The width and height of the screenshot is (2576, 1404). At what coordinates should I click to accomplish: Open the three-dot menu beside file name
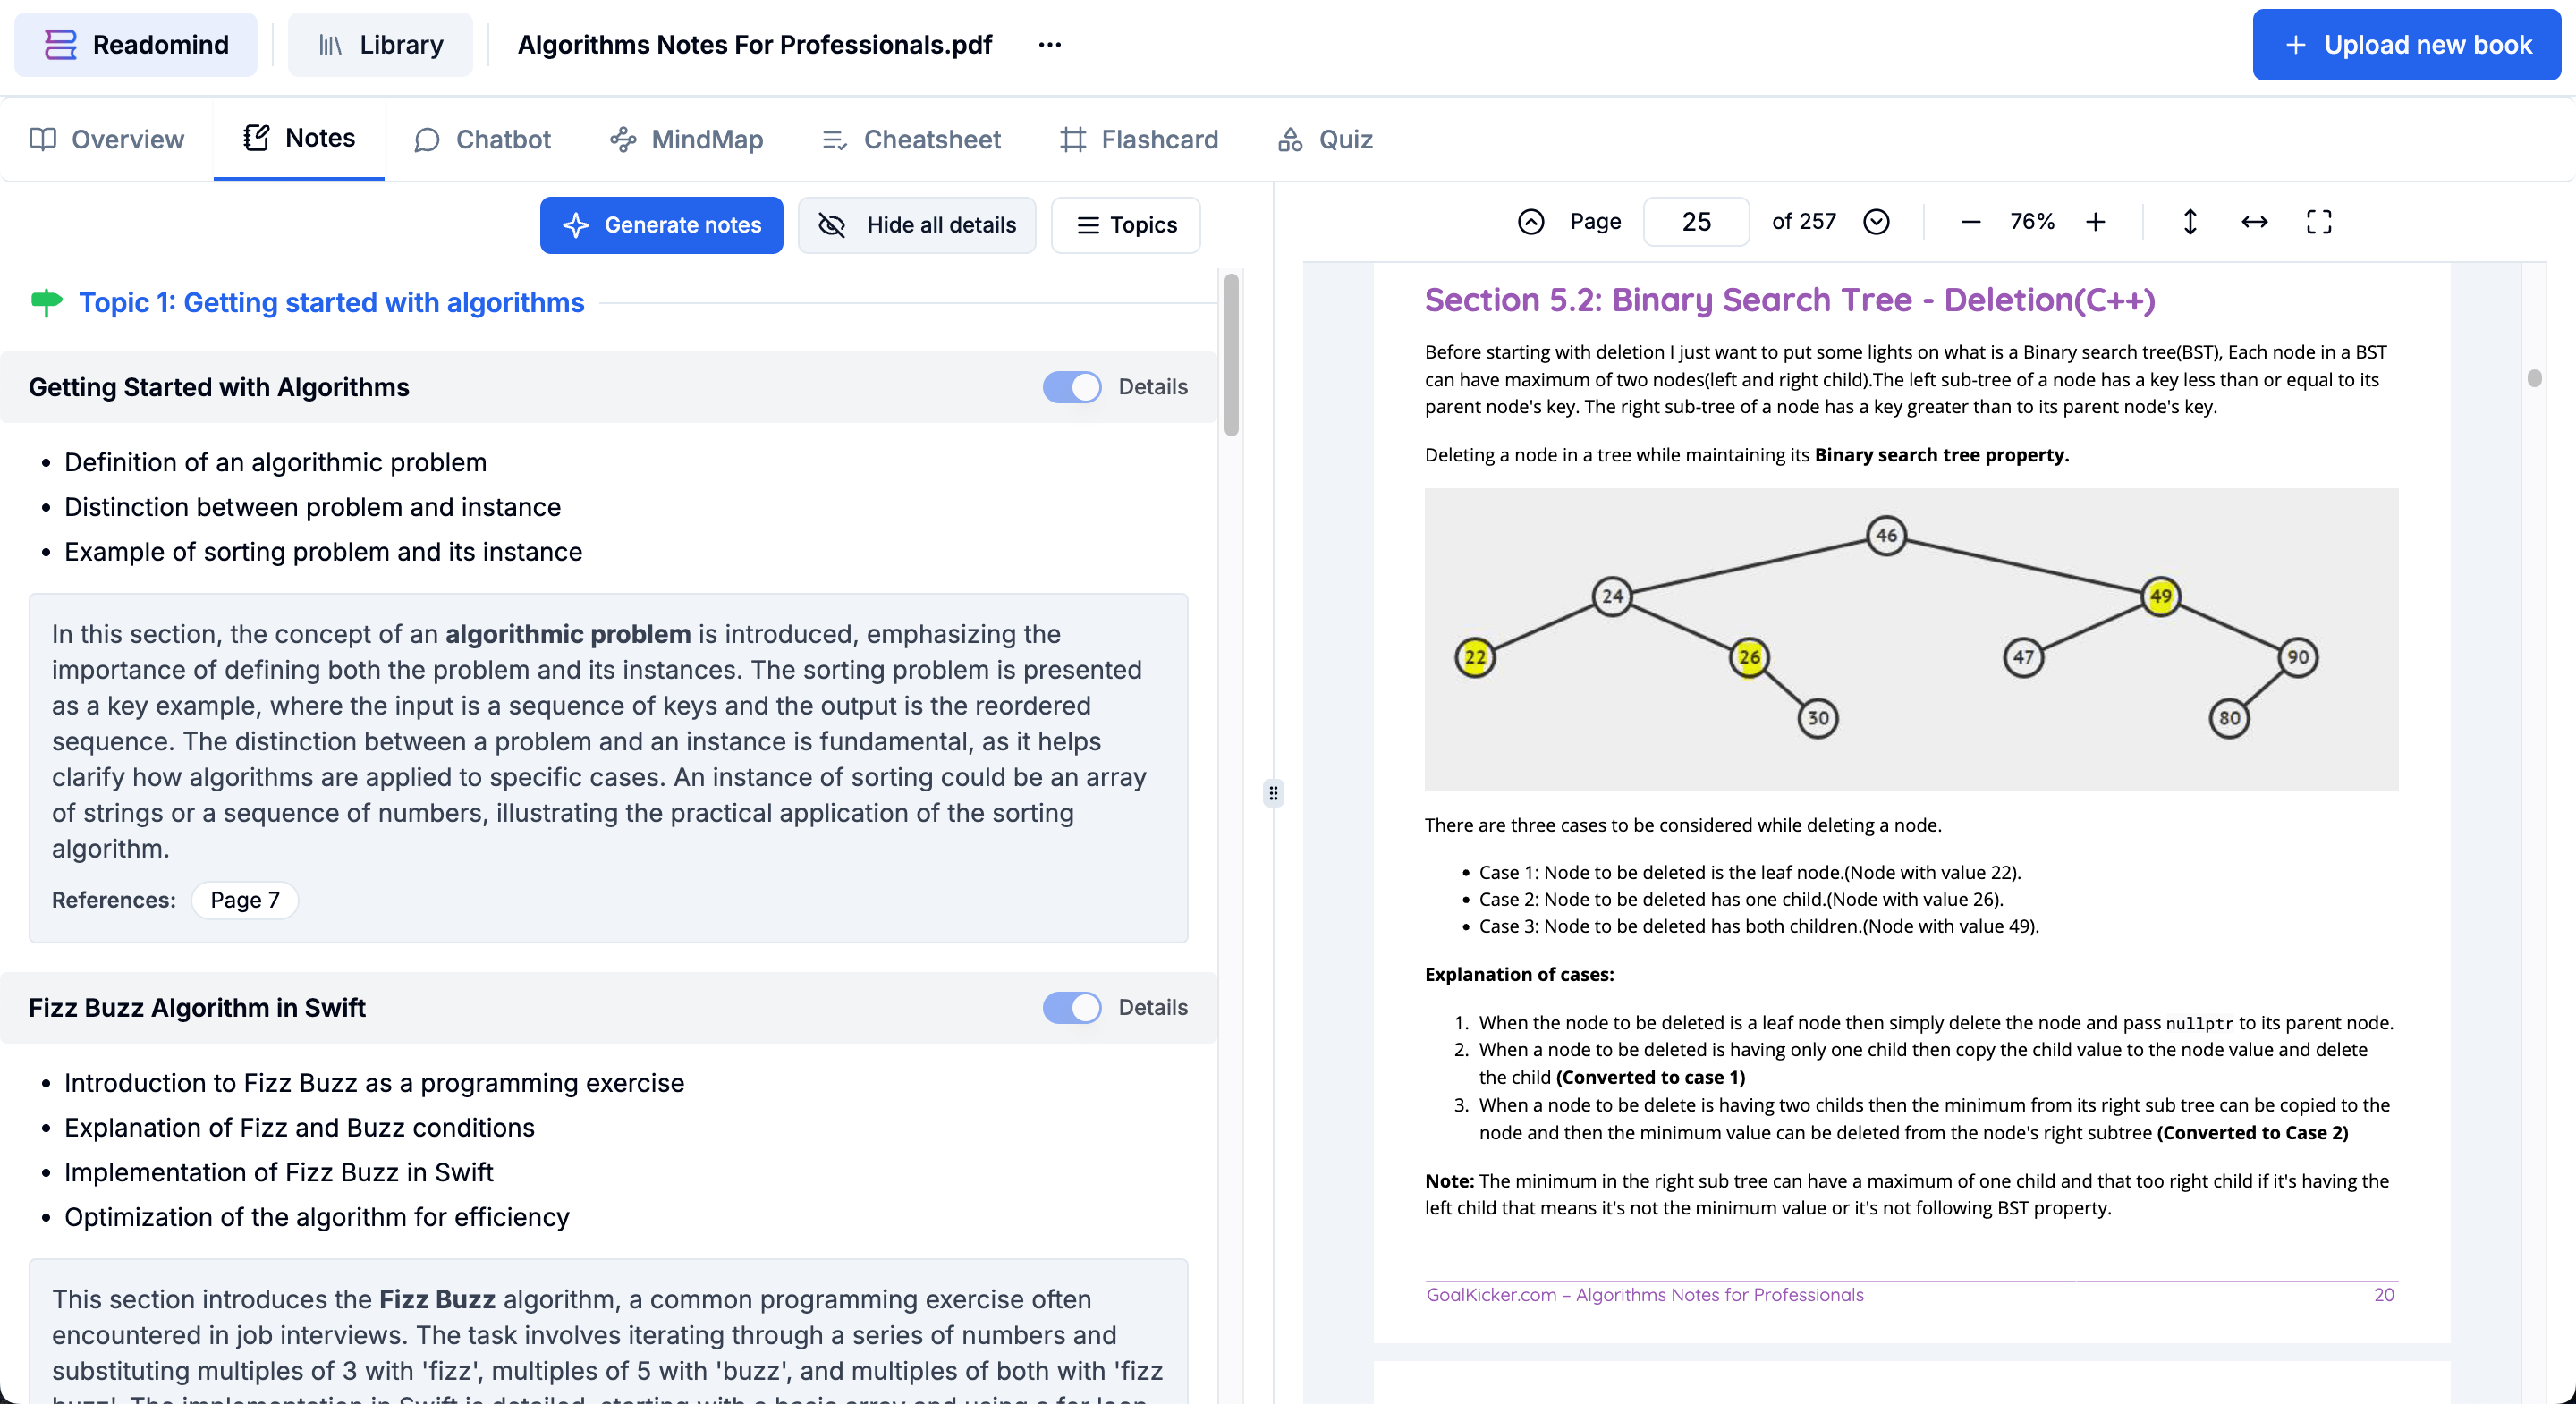(1049, 45)
